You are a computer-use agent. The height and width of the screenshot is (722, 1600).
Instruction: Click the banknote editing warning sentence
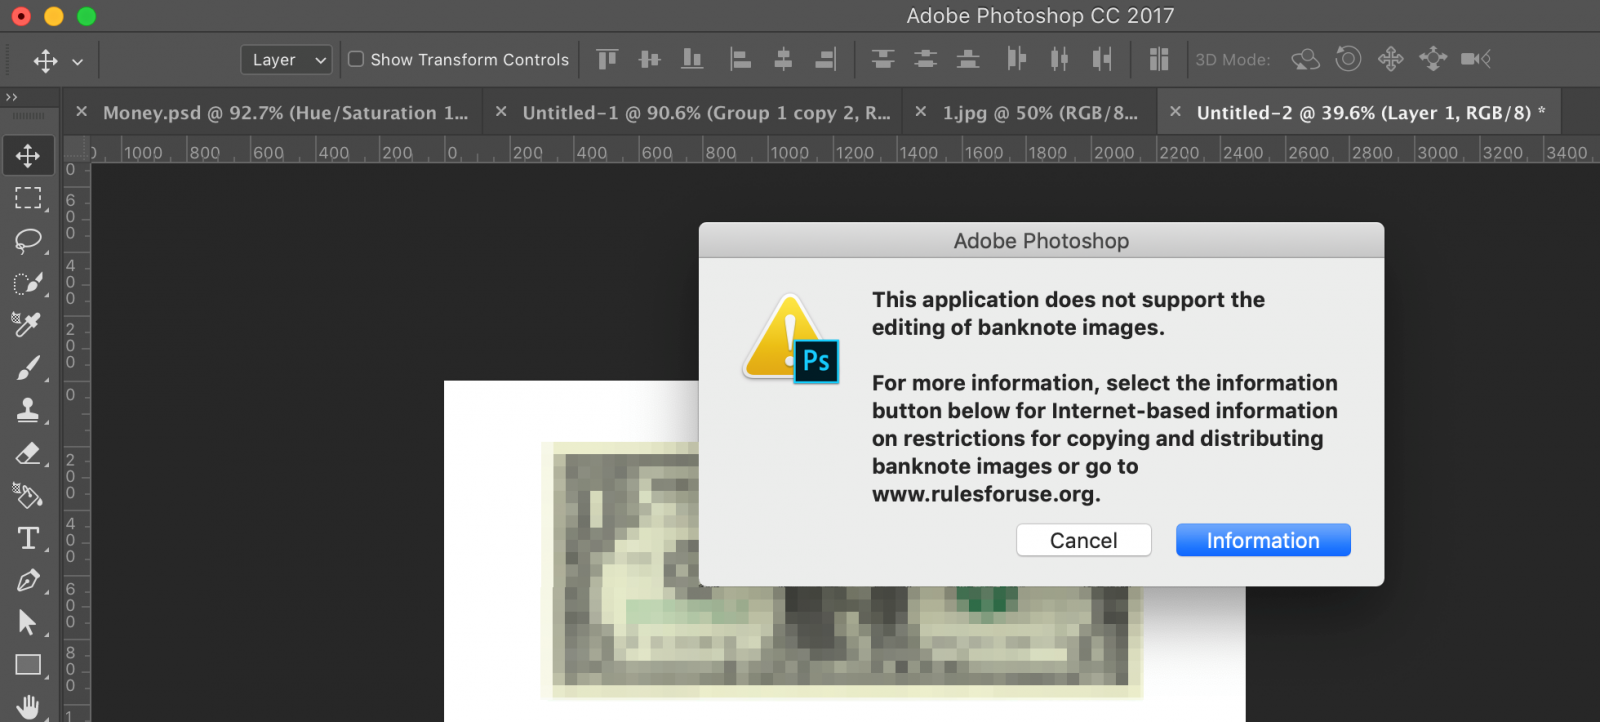[1068, 313]
